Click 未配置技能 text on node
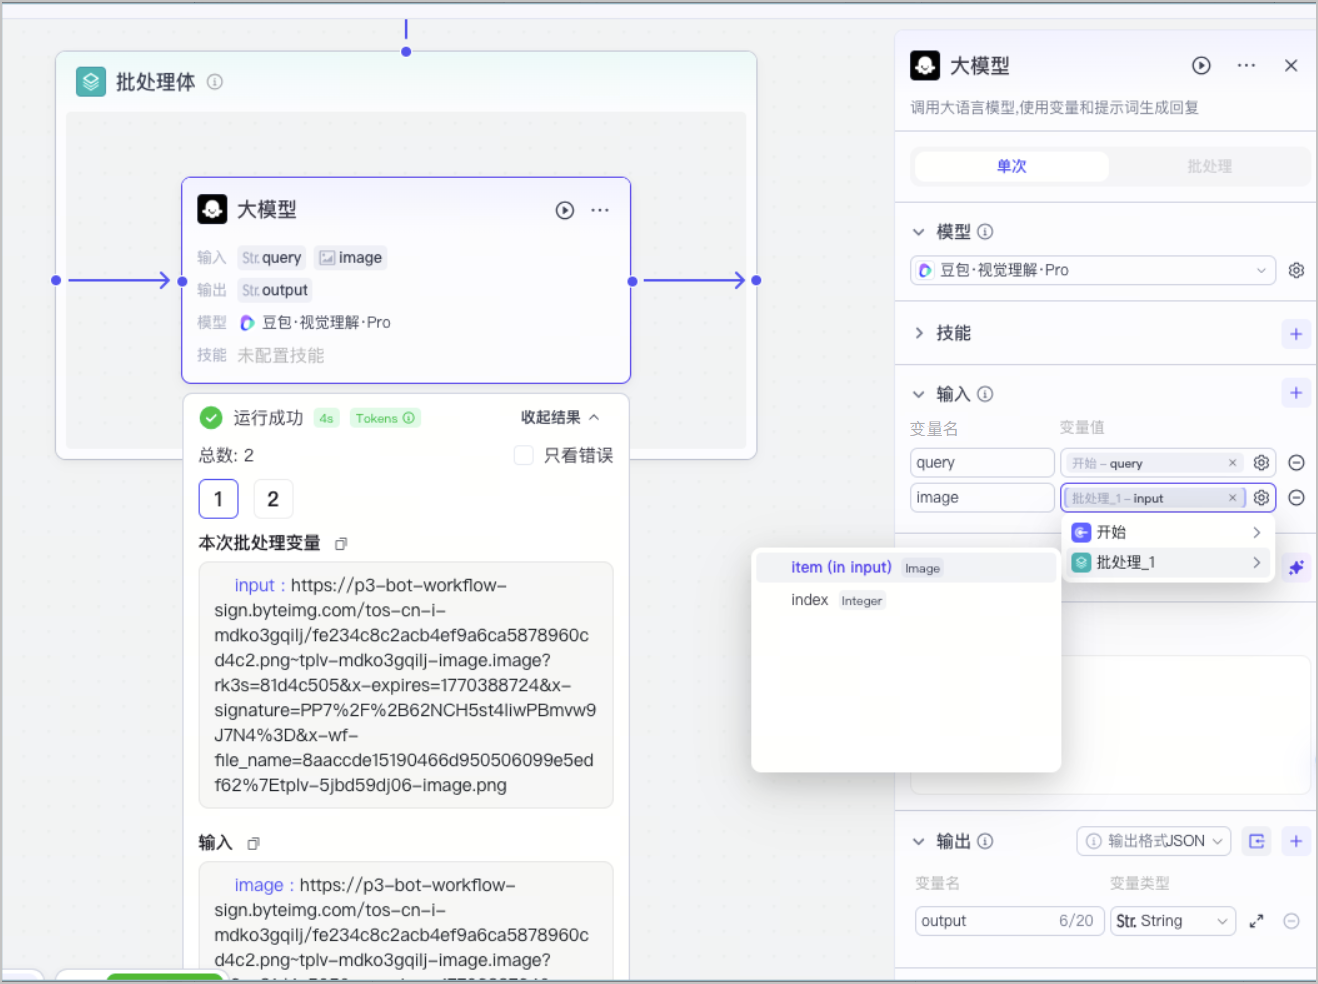The width and height of the screenshot is (1318, 984). click(x=281, y=355)
